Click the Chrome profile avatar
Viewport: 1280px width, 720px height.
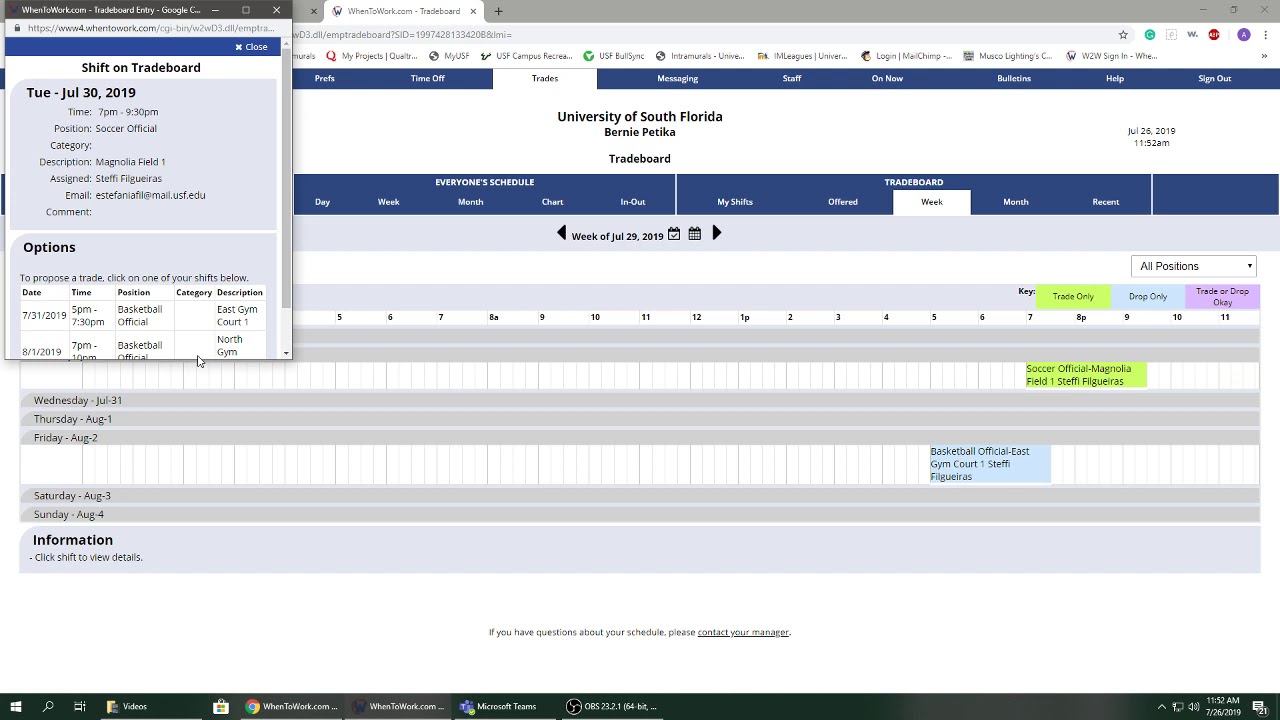[x=1243, y=34]
